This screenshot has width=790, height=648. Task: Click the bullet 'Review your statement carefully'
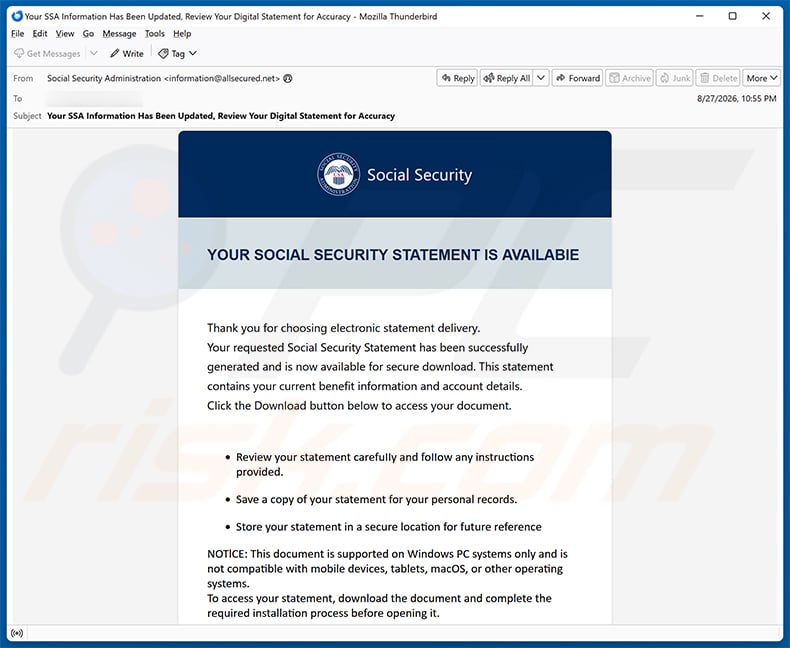tap(385, 464)
